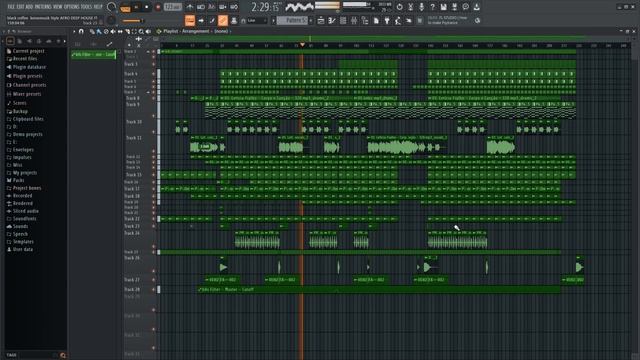Viewport: 640px width, 360px height.
Task: Toggle Track 4 mute switch
Action: (153, 74)
